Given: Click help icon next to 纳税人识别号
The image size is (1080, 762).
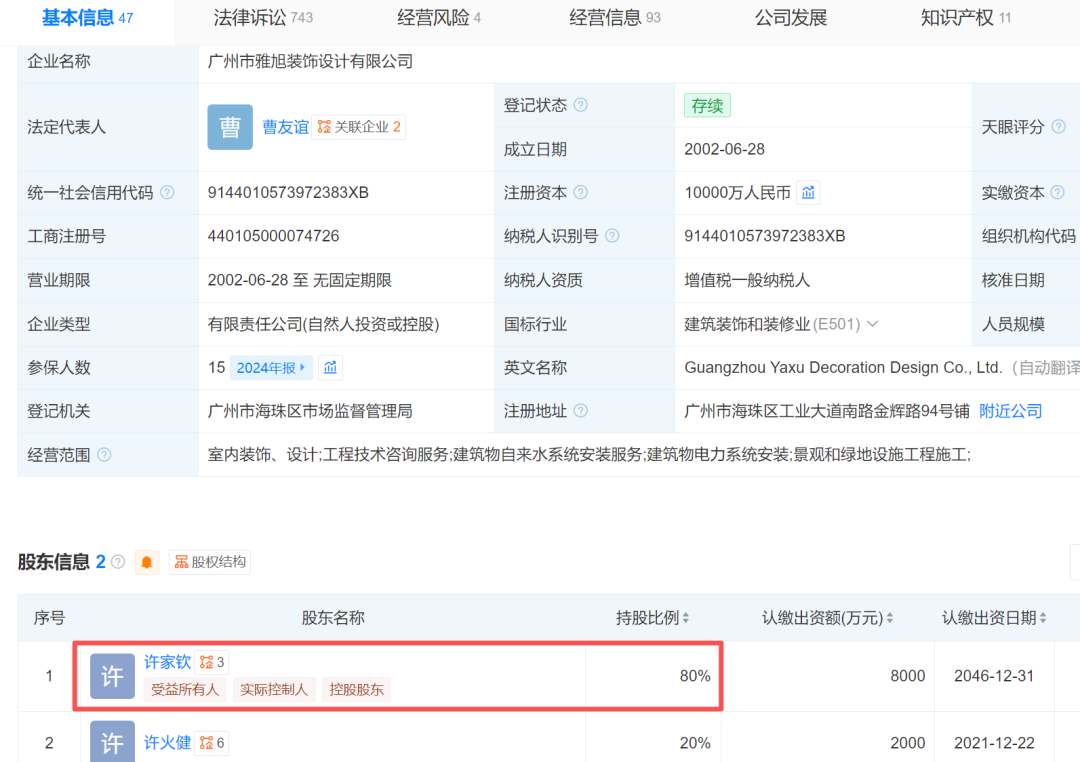Looking at the screenshot, I should point(612,236).
